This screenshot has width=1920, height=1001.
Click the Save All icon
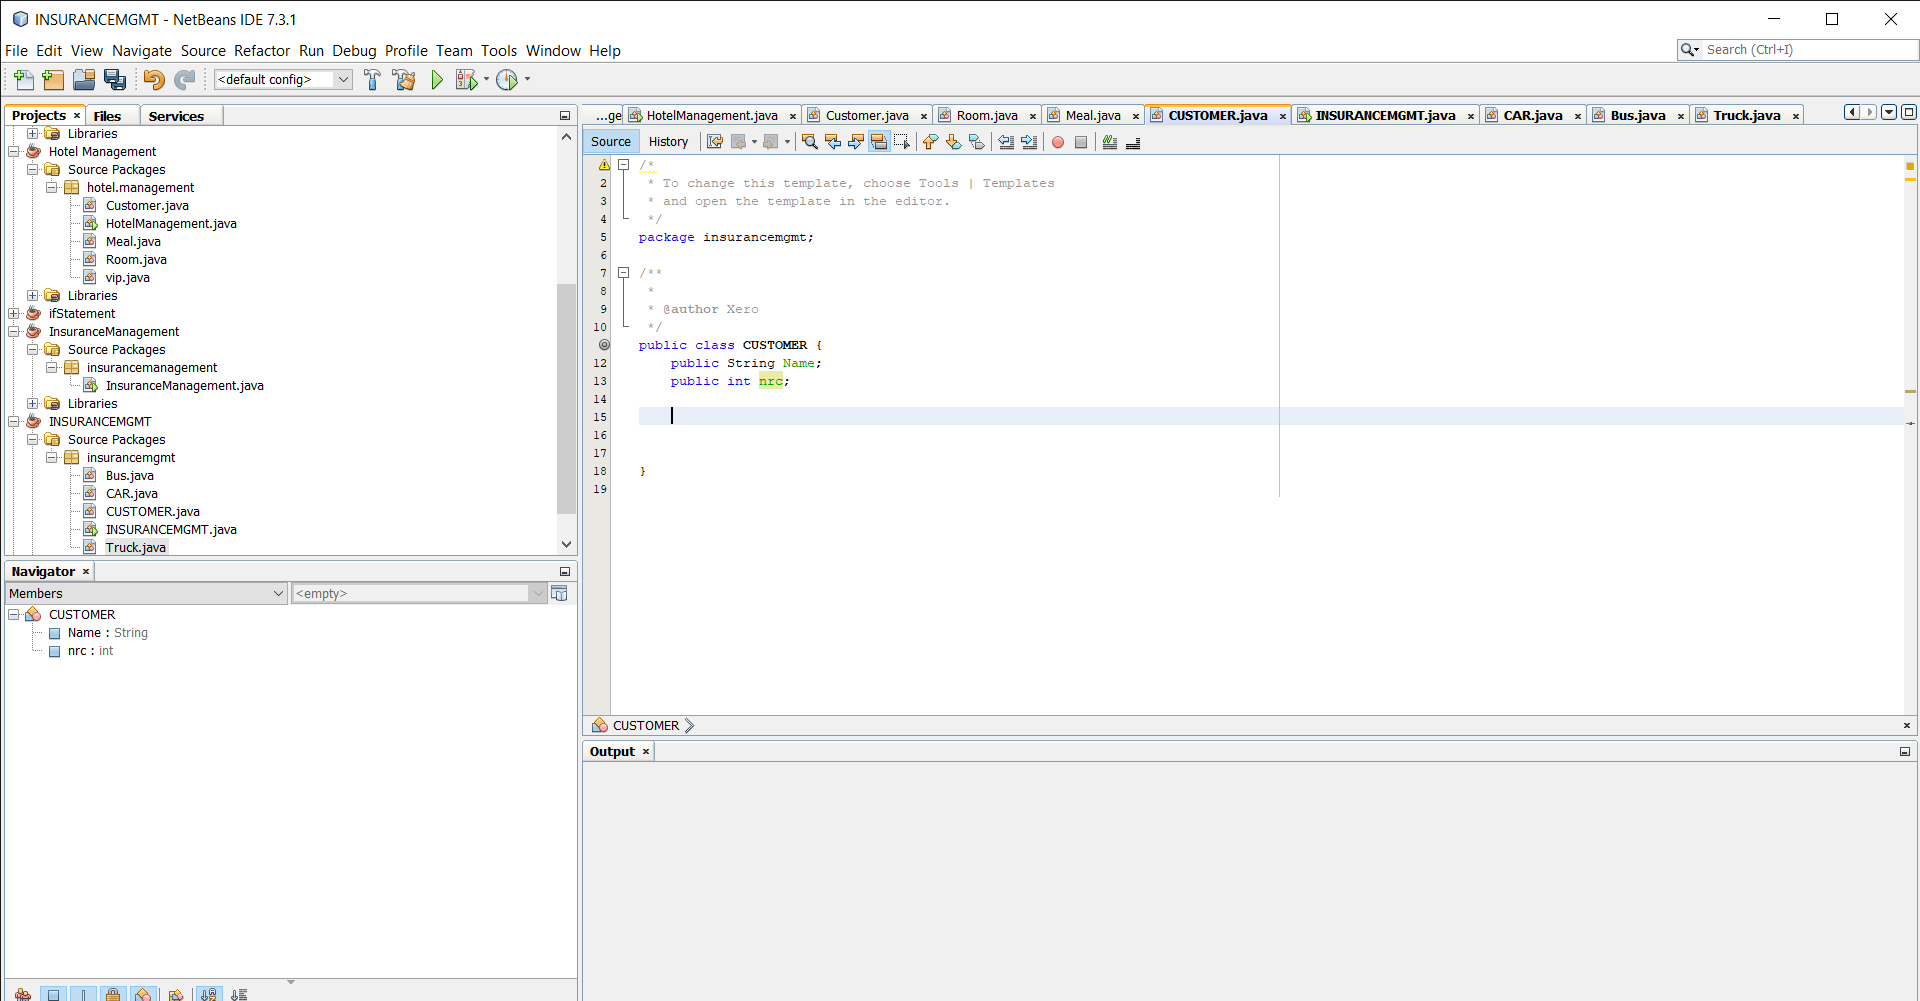pyautogui.click(x=115, y=80)
